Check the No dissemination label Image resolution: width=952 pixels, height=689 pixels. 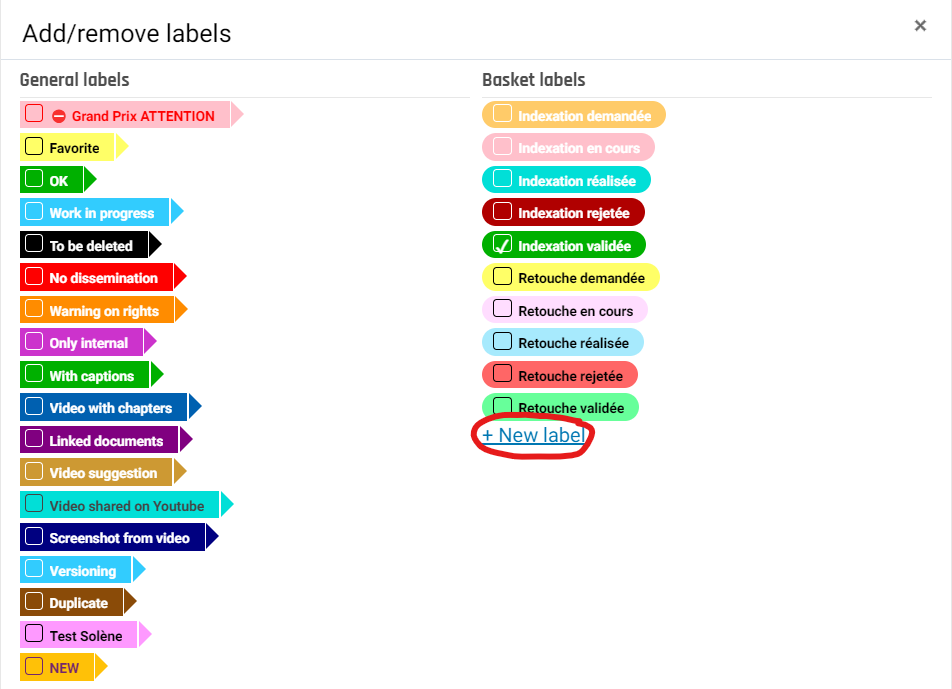pyautogui.click(x=34, y=277)
